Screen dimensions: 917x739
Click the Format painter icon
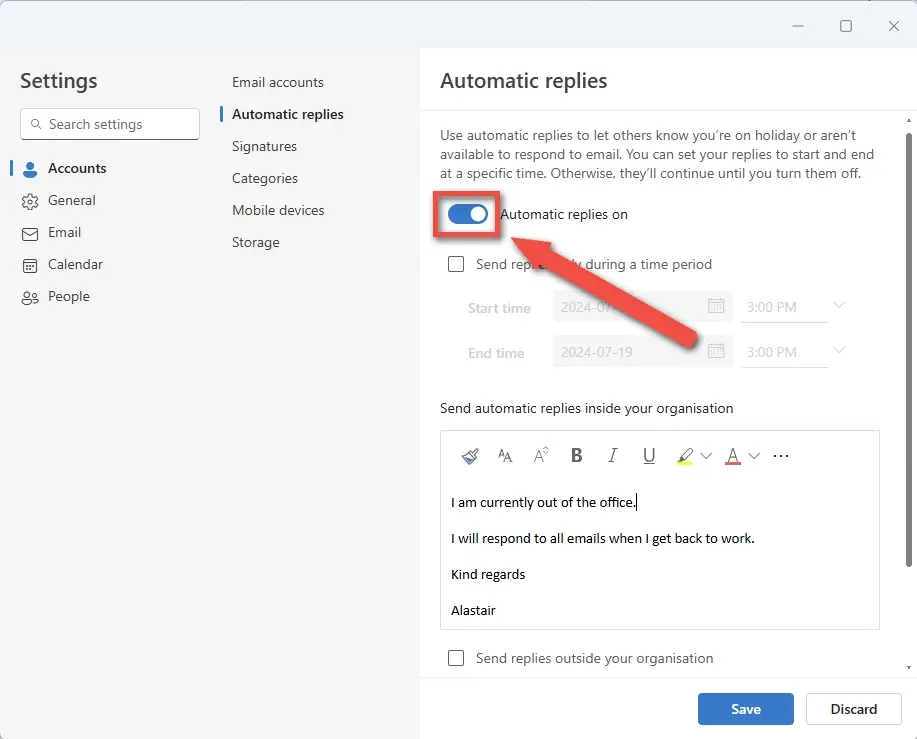click(470, 456)
